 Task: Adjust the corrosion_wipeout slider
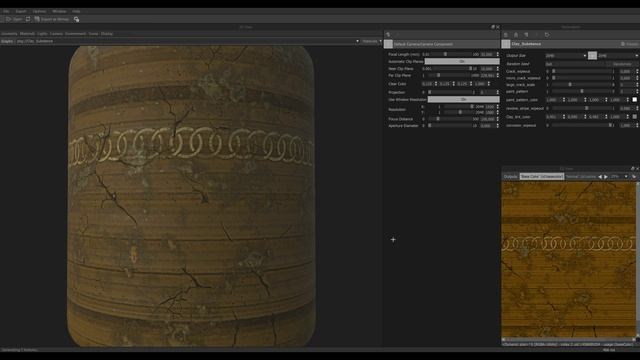coord(581,126)
